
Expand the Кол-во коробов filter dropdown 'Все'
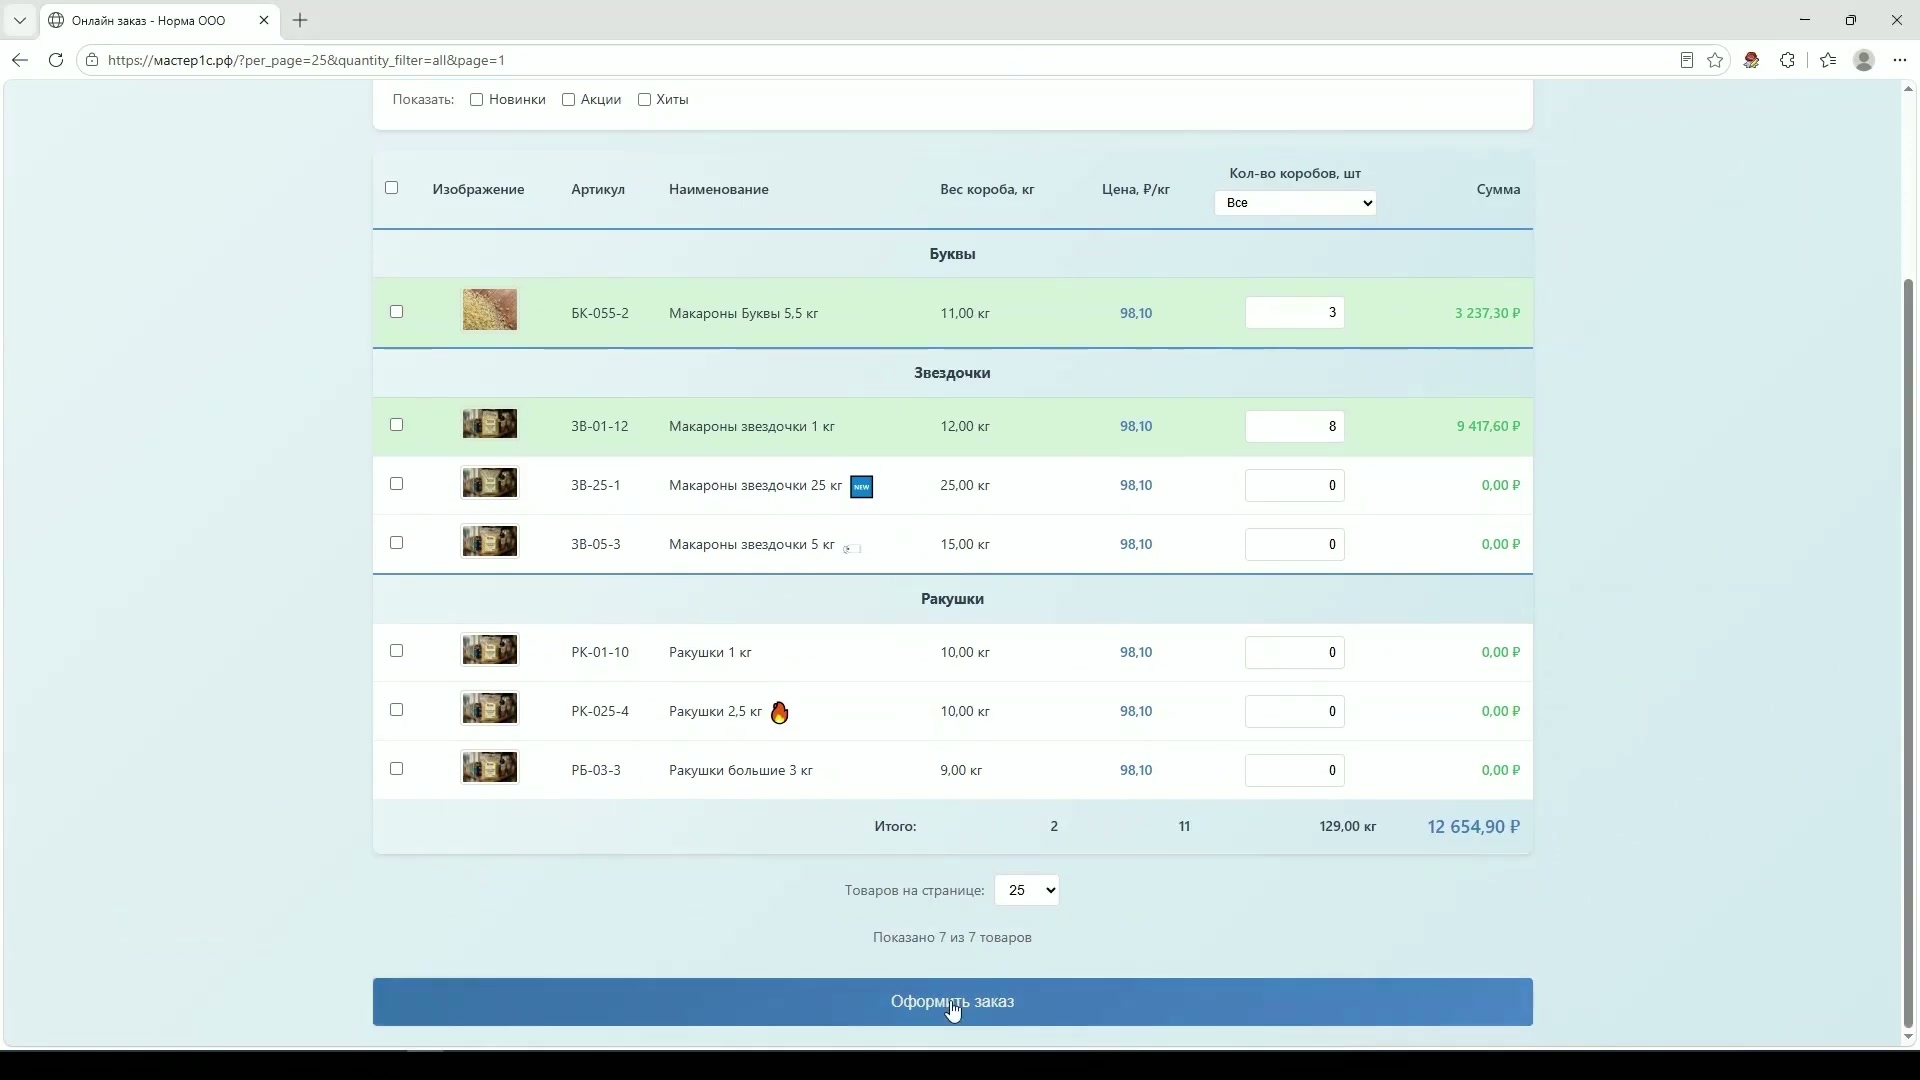(x=1295, y=203)
